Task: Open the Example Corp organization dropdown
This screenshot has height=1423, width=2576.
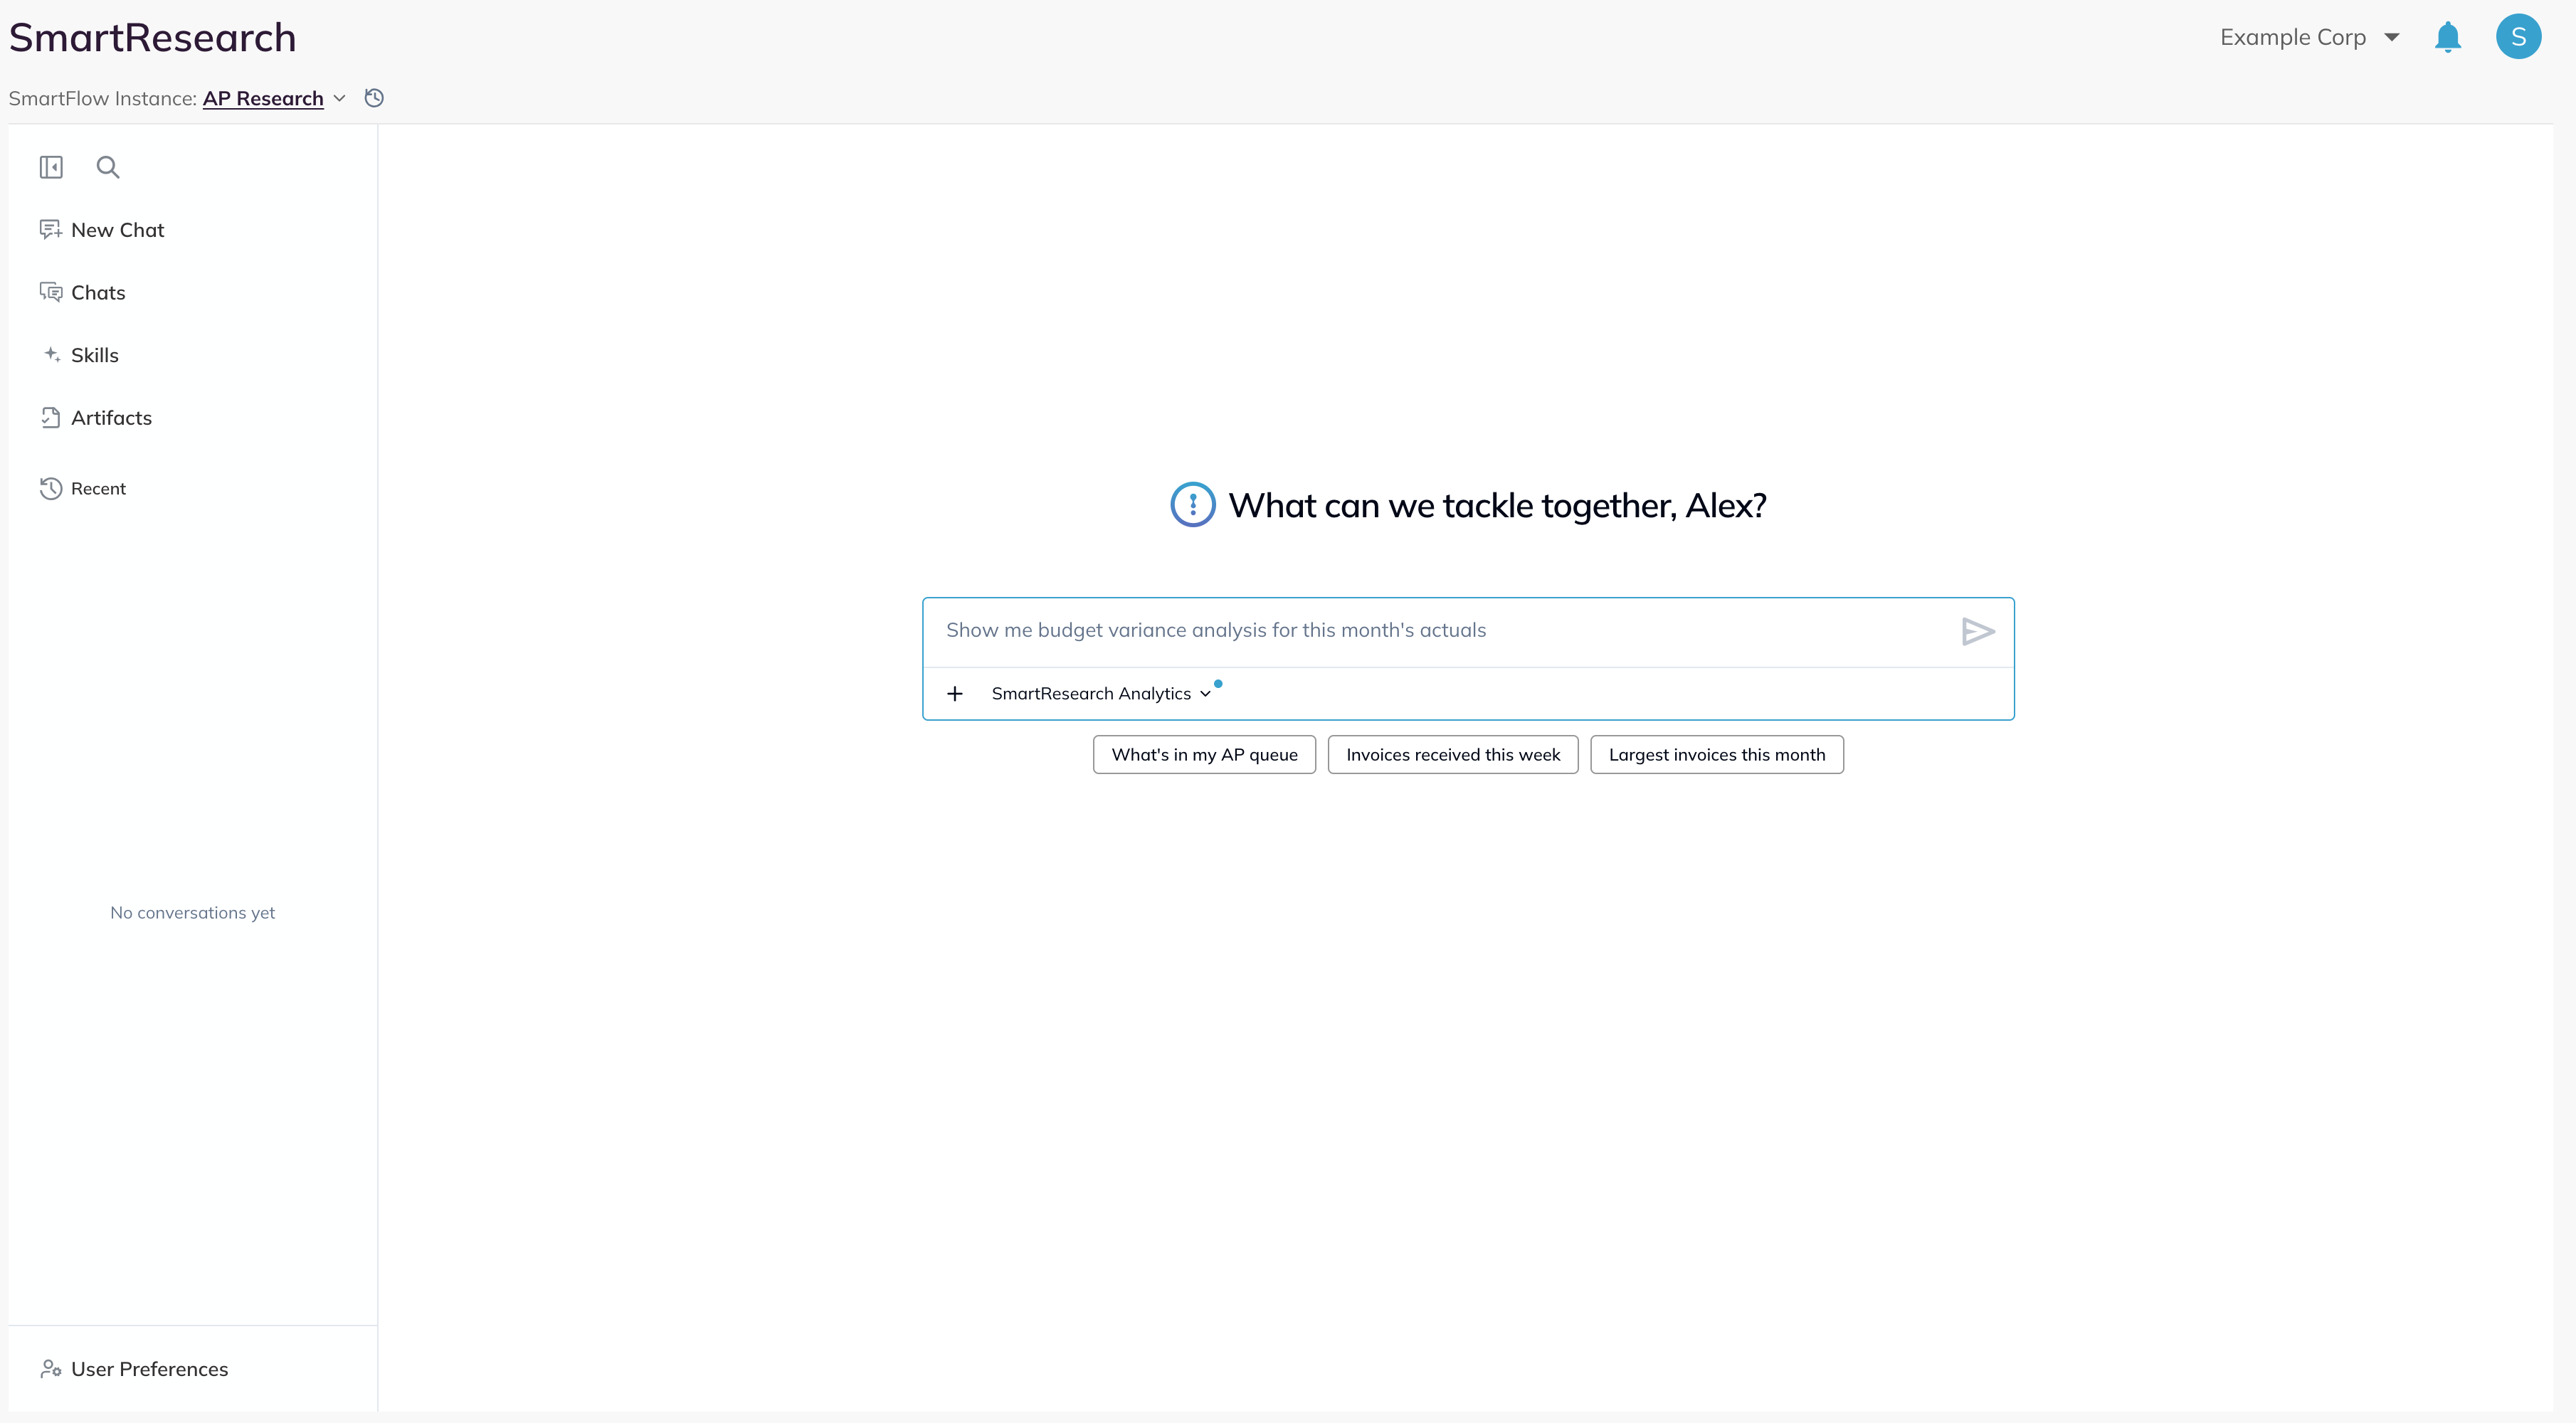Action: [x=2309, y=37]
